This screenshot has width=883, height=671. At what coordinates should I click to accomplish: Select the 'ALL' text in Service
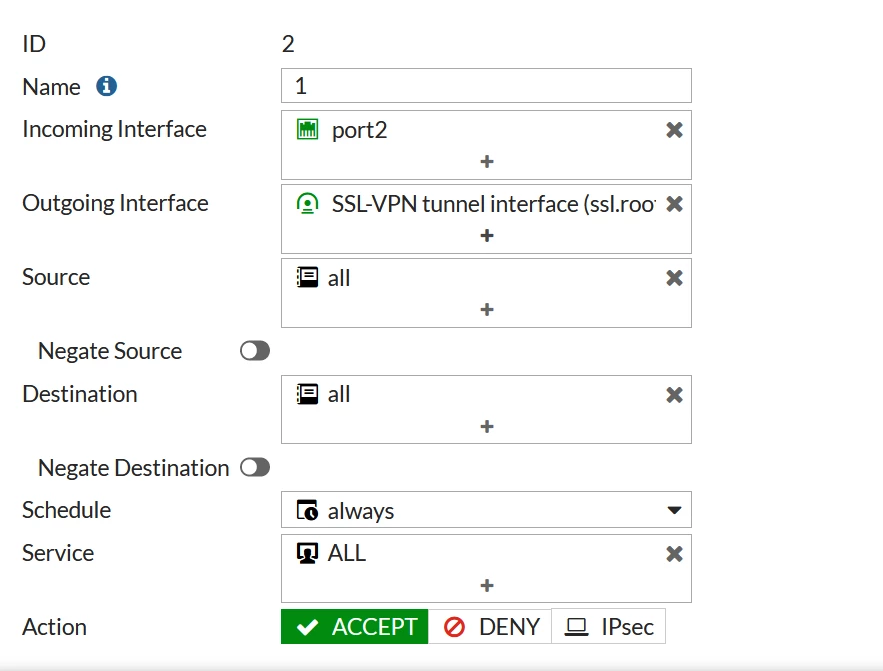tap(347, 553)
